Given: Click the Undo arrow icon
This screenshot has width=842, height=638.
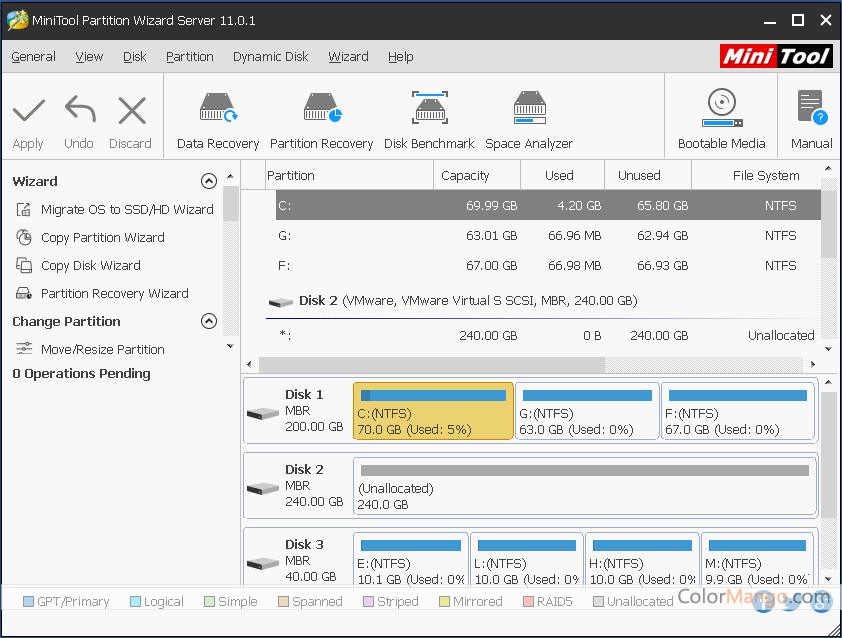Looking at the screenshot, I should click(x=80, y=110).
